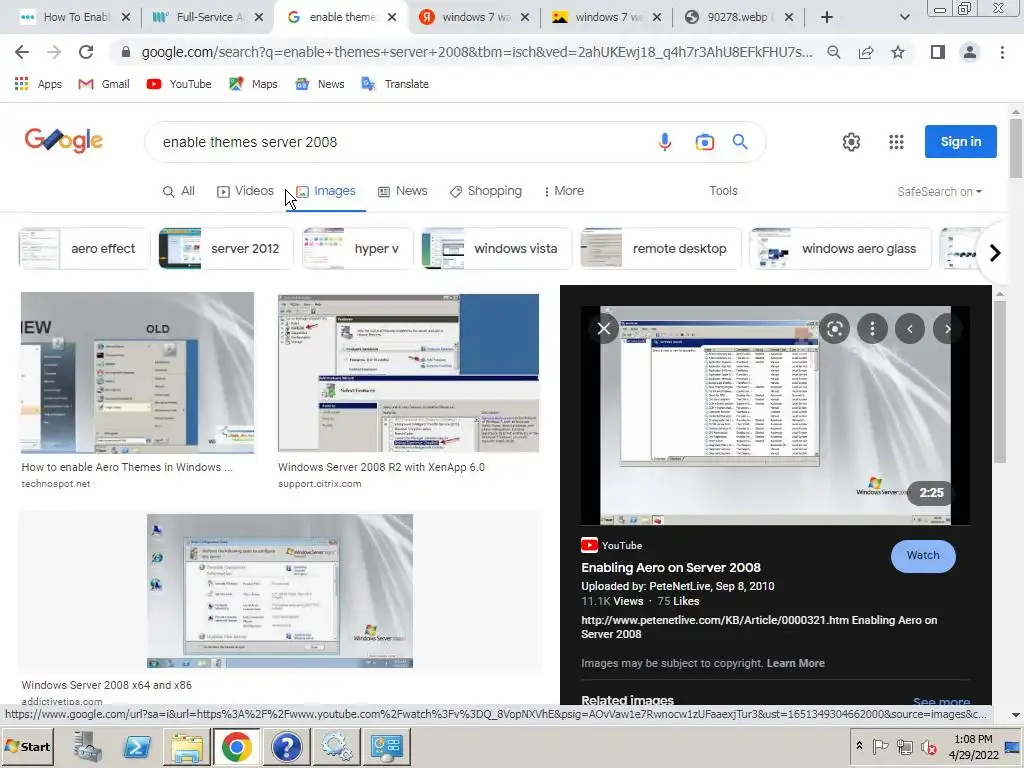1024x768 pixels.
Task: Select windows vista suggestion chip
Action: (496, 249)
